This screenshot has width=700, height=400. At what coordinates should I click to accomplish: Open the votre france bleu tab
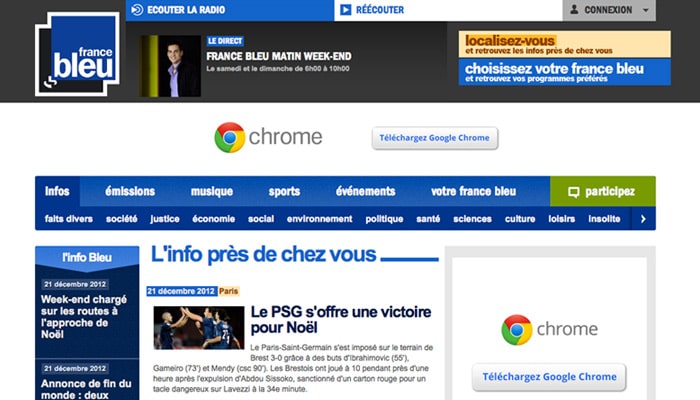(474, 192)
